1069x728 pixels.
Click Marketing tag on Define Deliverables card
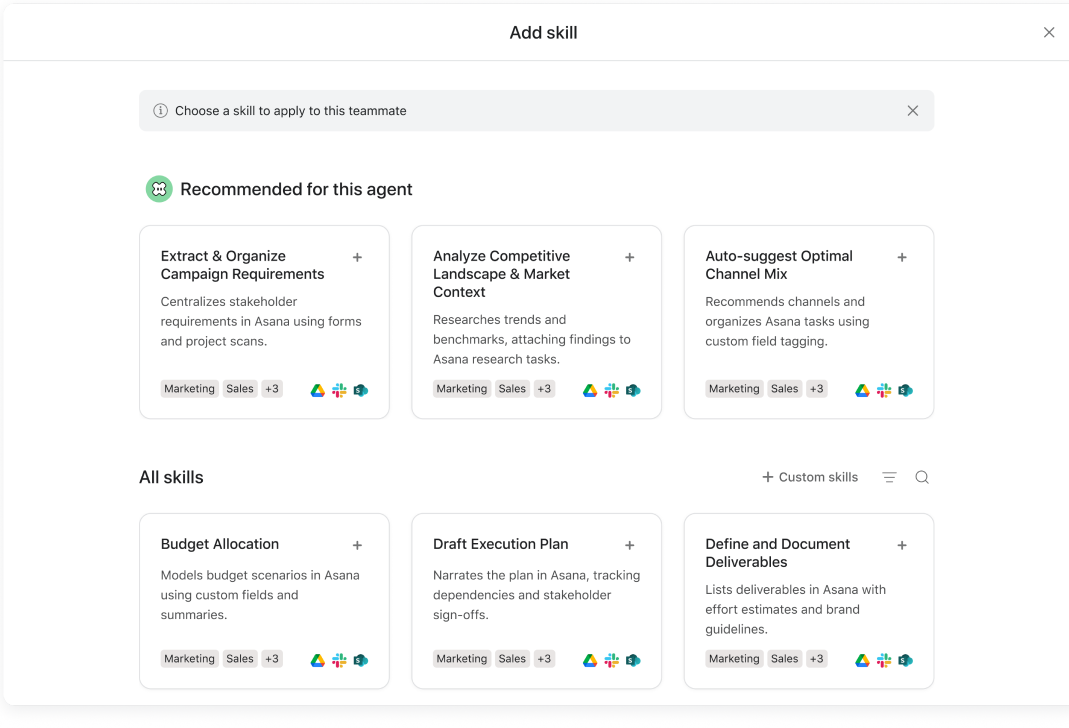tap(734, 658)
